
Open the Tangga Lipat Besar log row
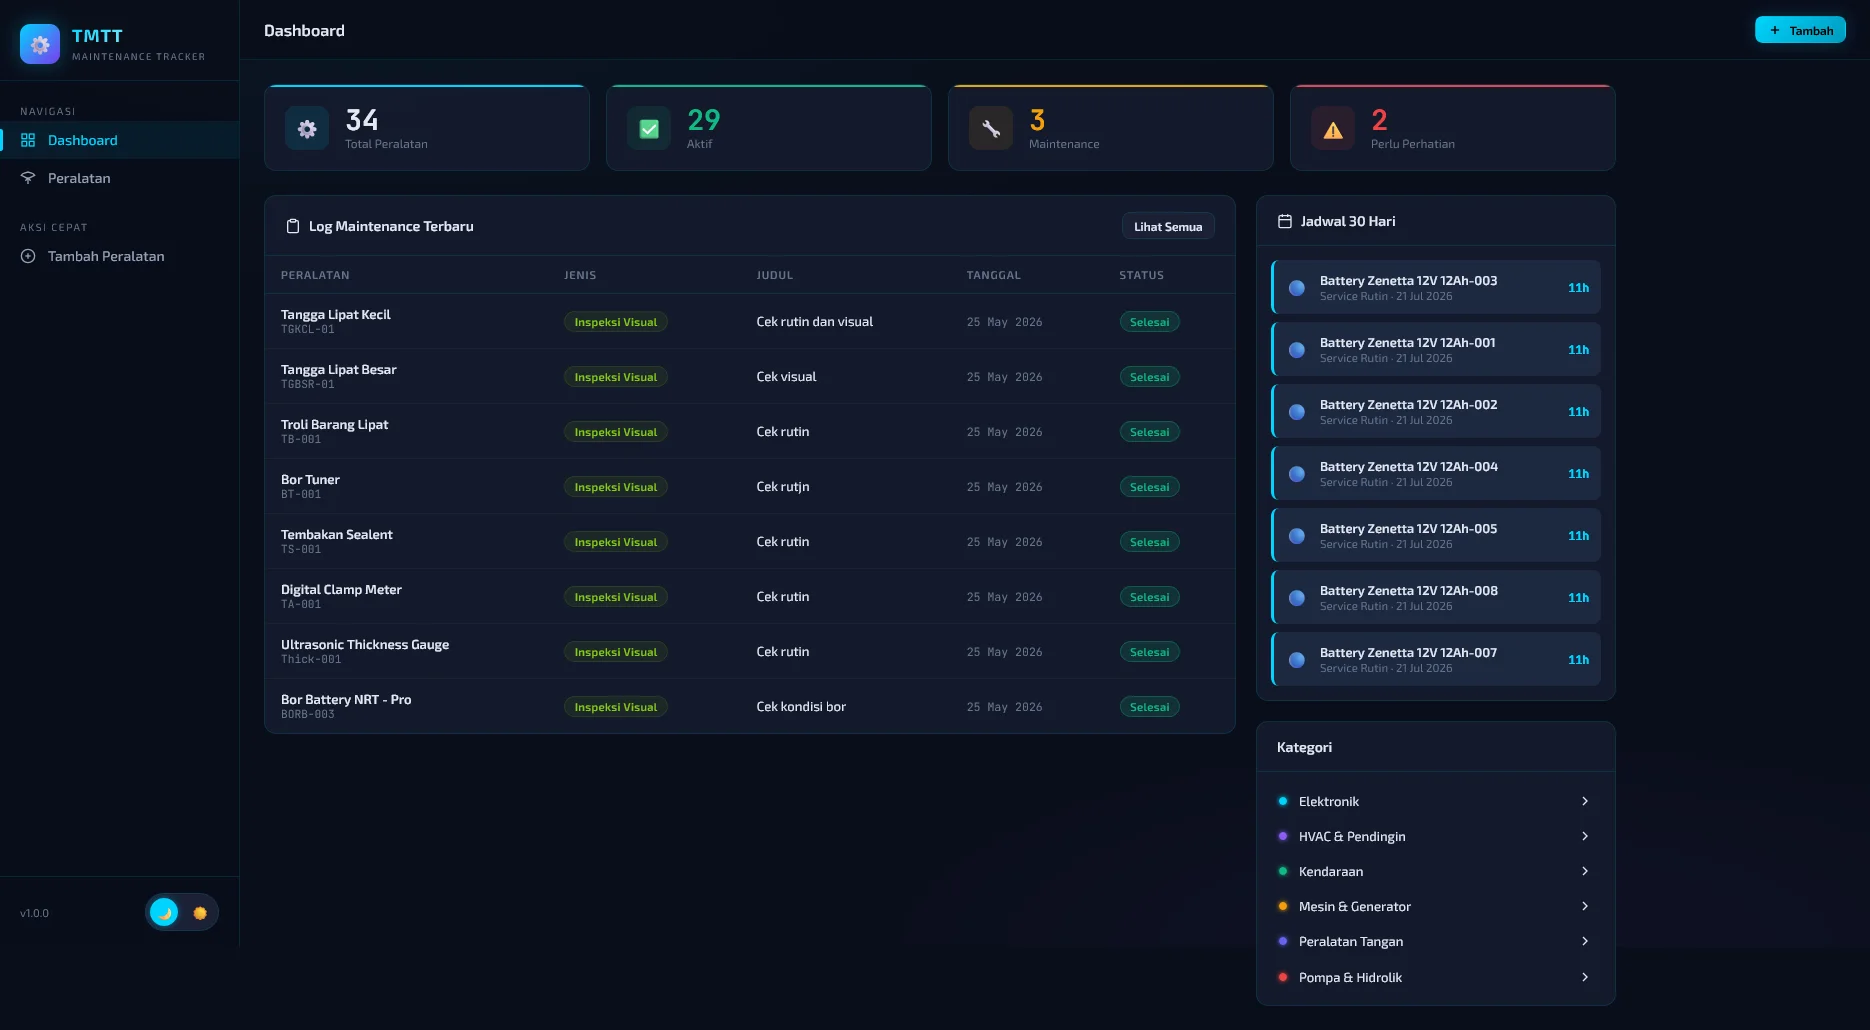pyautogui.click(x=750, y=376)
